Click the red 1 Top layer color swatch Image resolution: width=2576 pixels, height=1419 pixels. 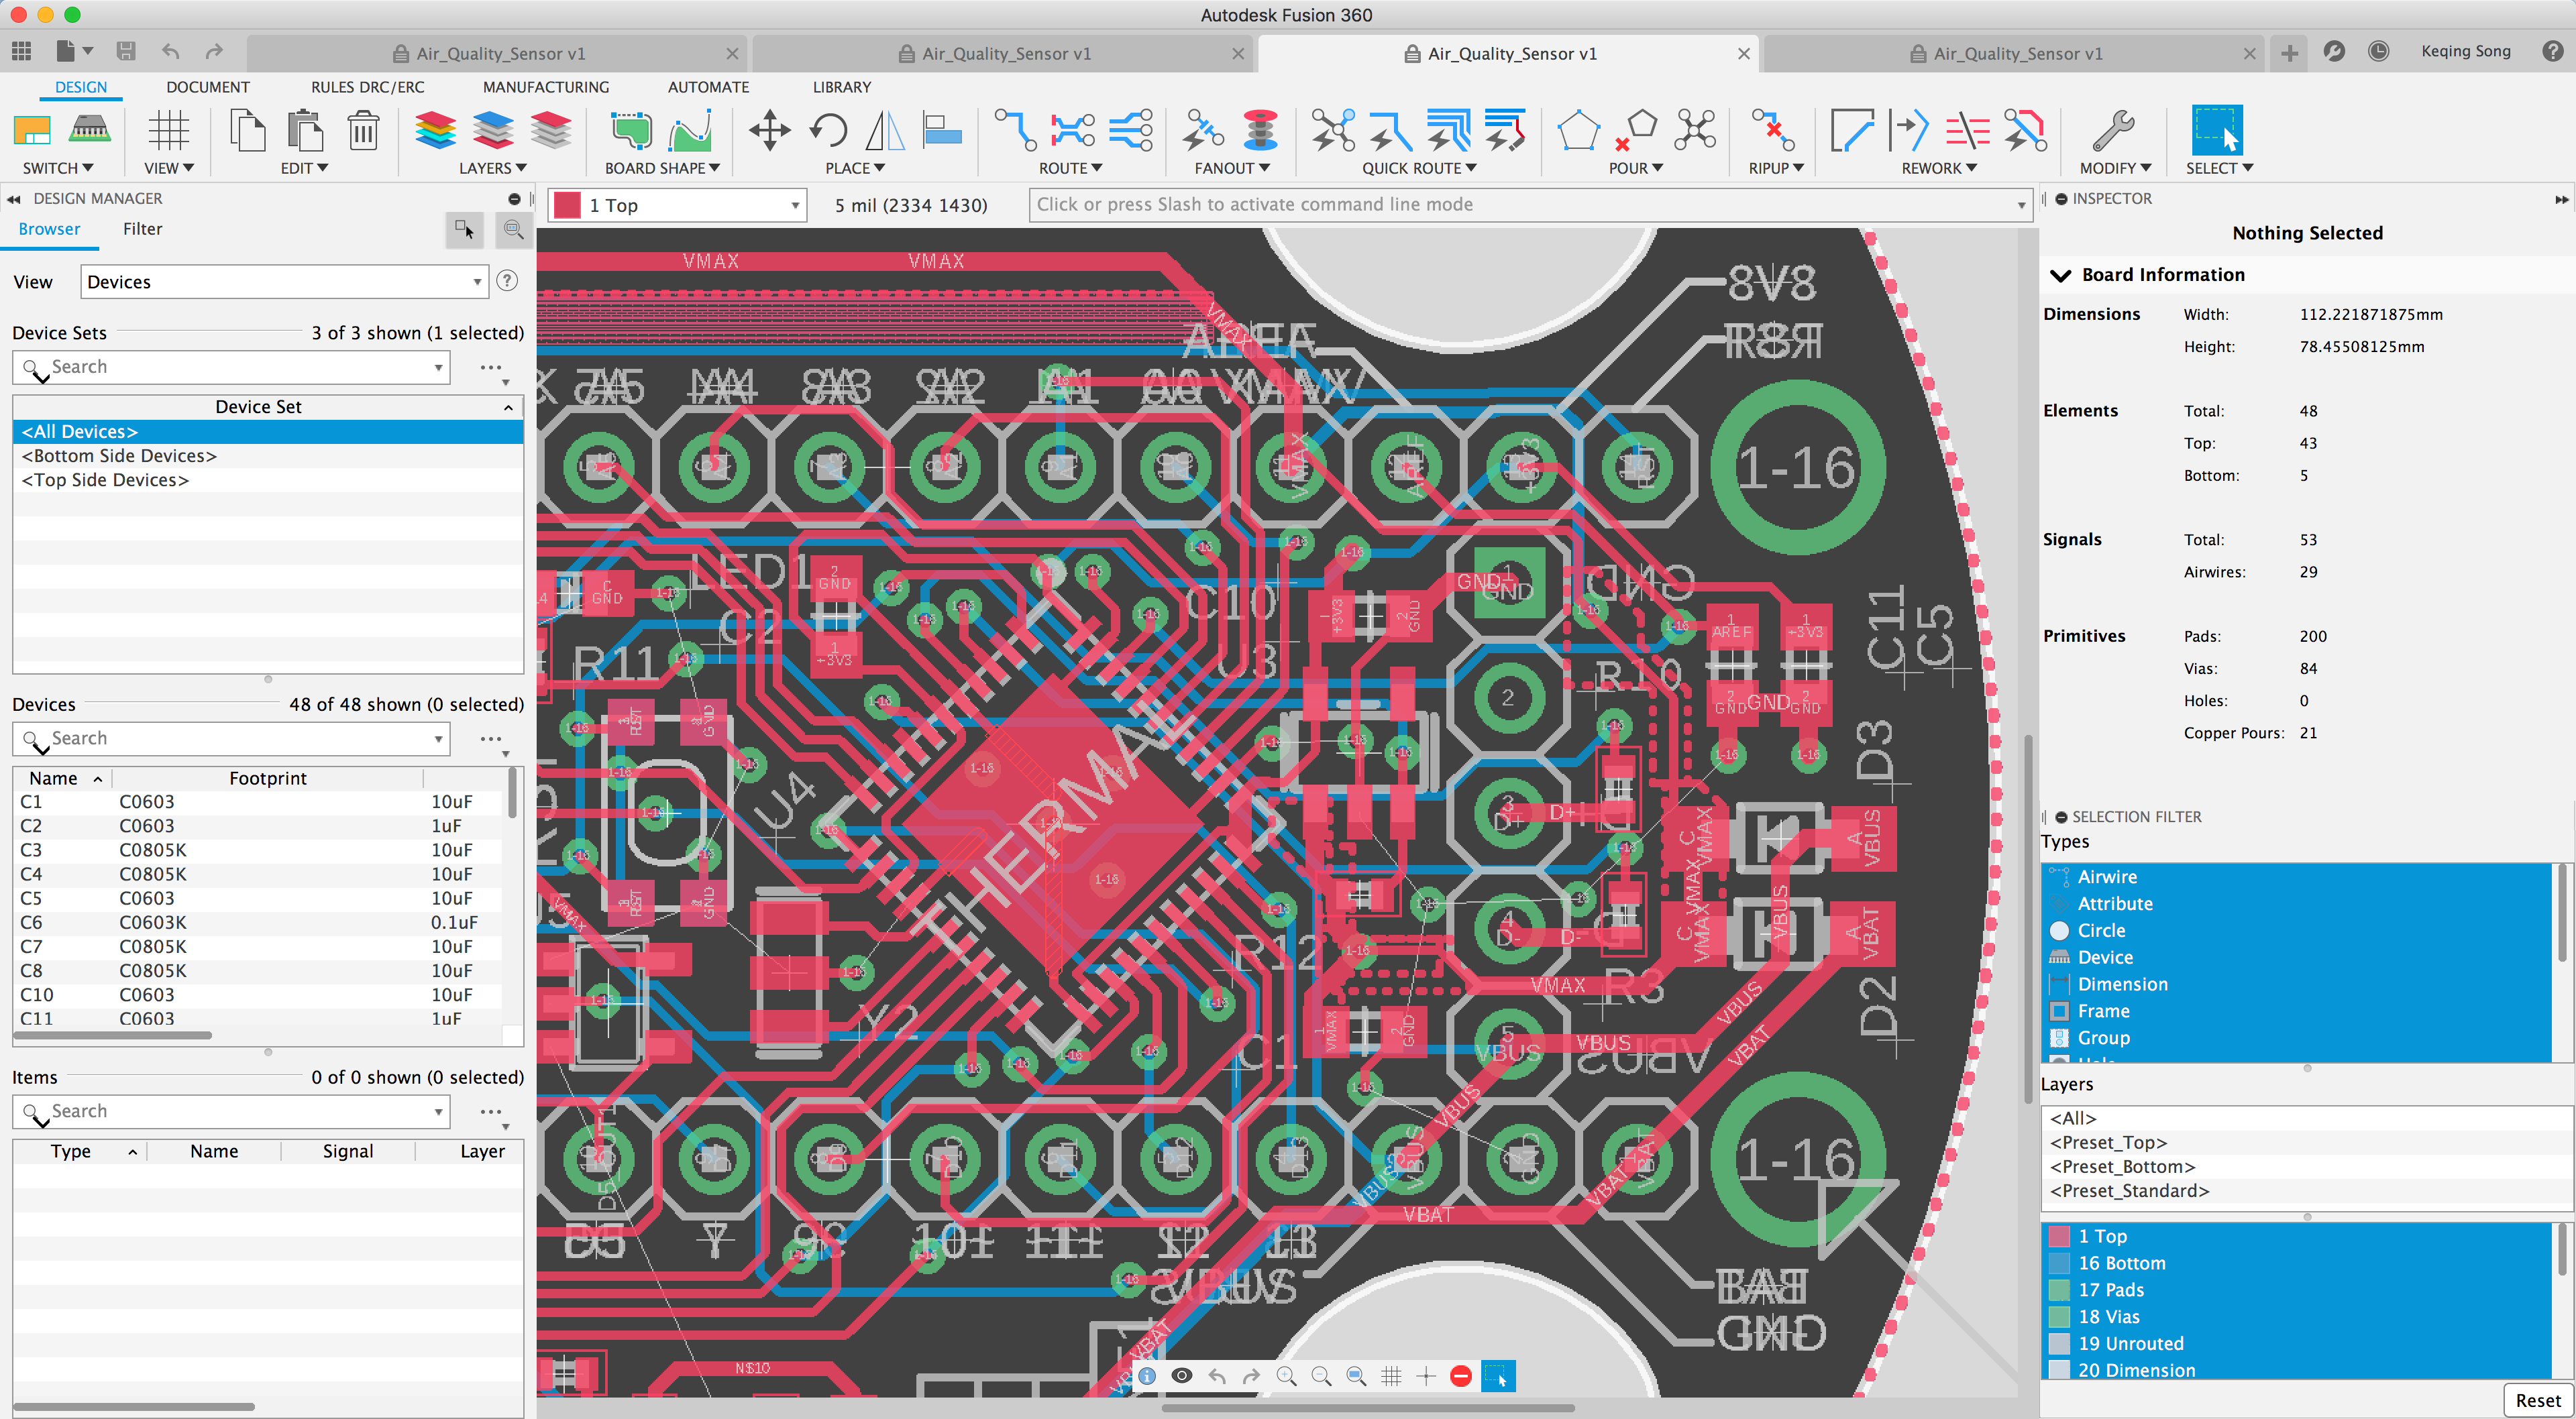point(567,205)
